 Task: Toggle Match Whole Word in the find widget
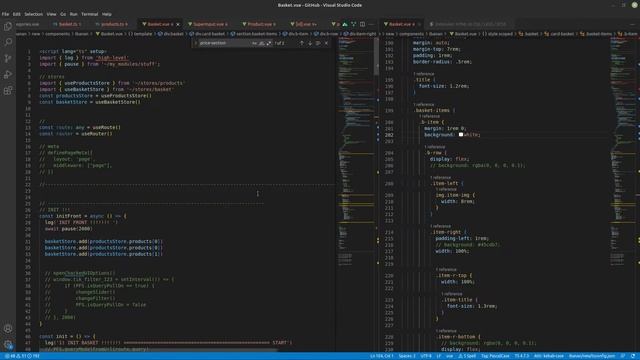pyautogui.click(x=262, y=43)
